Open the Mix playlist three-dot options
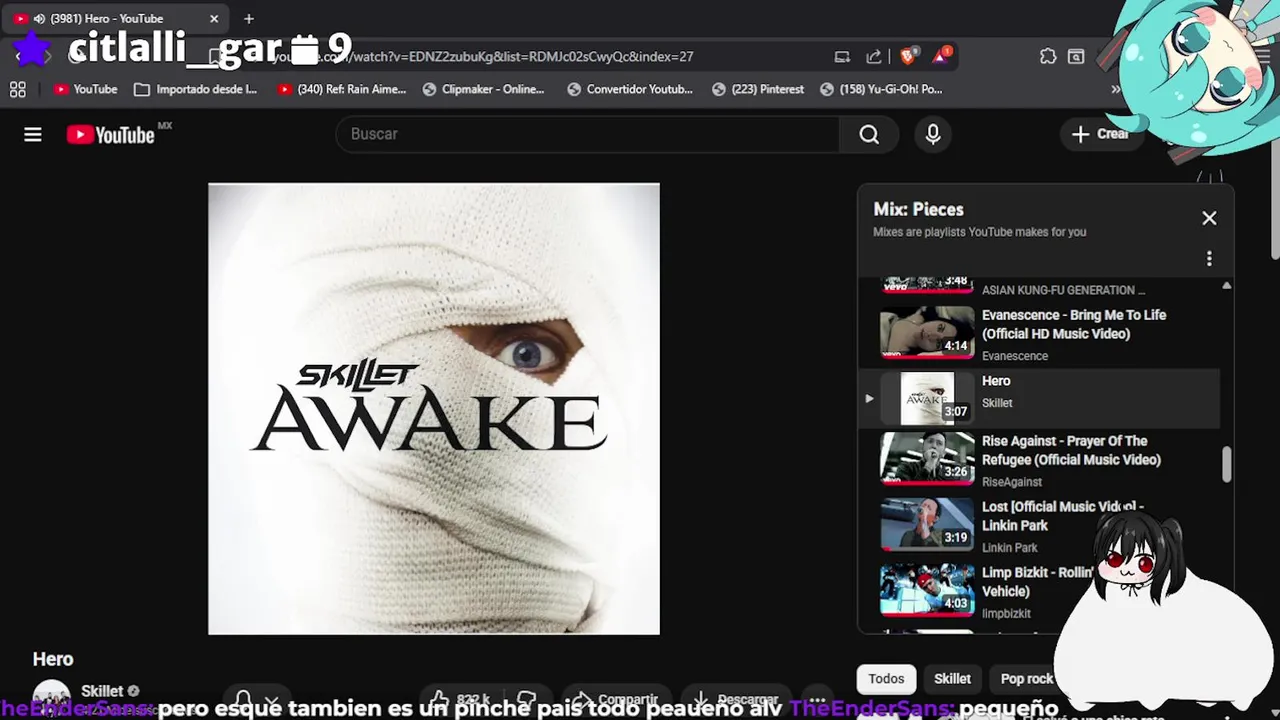The image size is (1280, 720). click(x=1209, y=259)
